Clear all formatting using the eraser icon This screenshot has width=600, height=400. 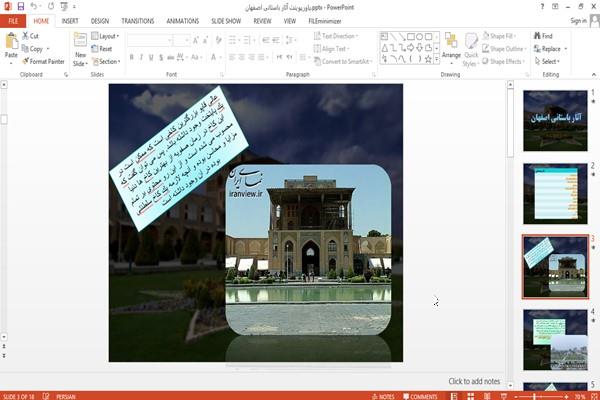click(218, 40)
